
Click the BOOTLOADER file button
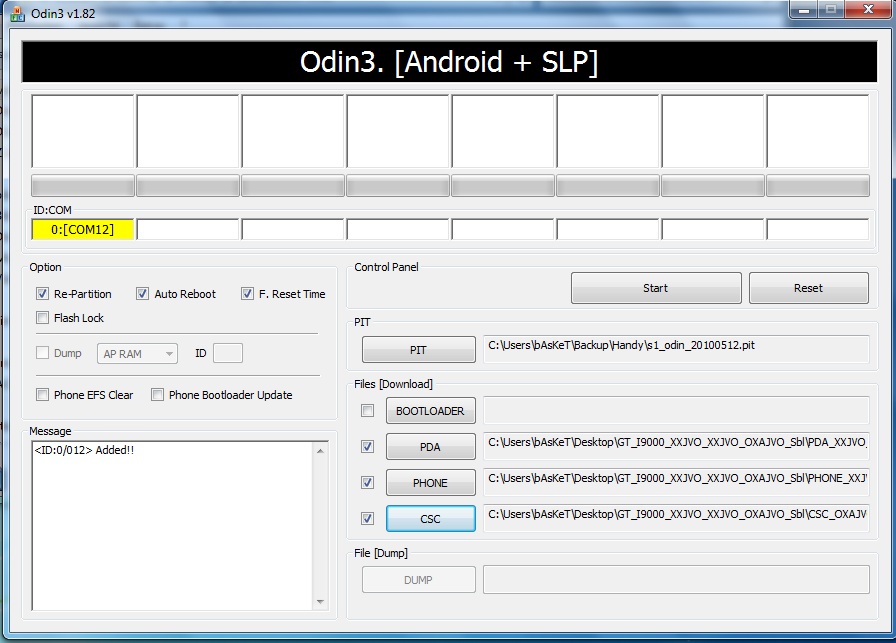point(430,411)
